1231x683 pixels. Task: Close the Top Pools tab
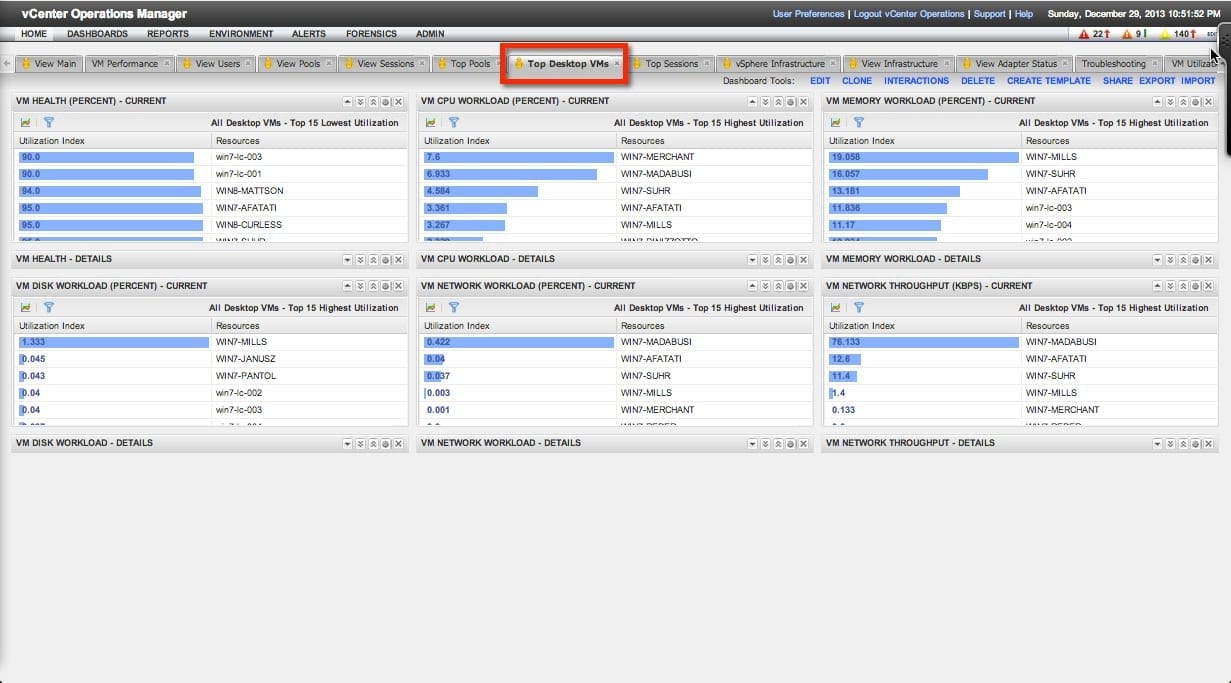click(498, 64)
